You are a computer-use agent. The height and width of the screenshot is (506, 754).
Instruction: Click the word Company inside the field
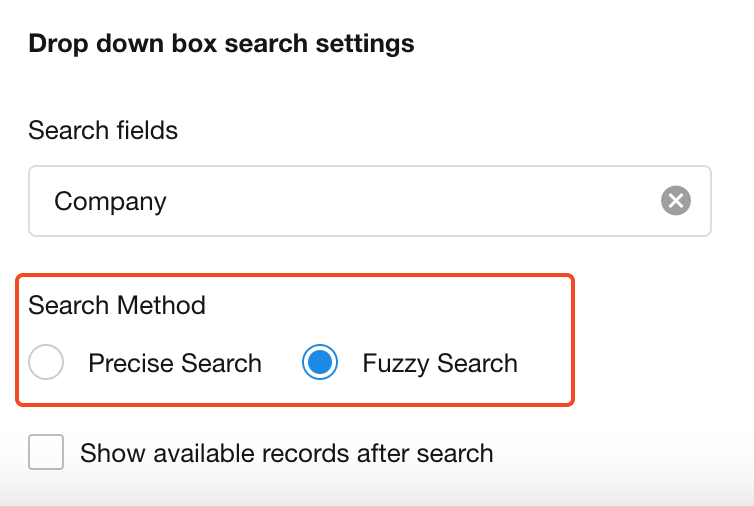pos(110,201)
